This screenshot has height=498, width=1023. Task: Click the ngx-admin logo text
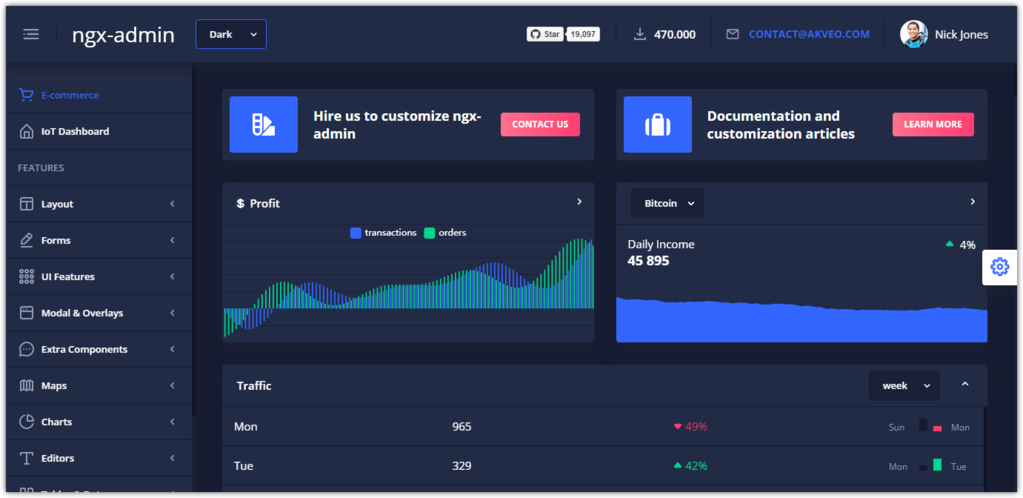coord(123,35)
